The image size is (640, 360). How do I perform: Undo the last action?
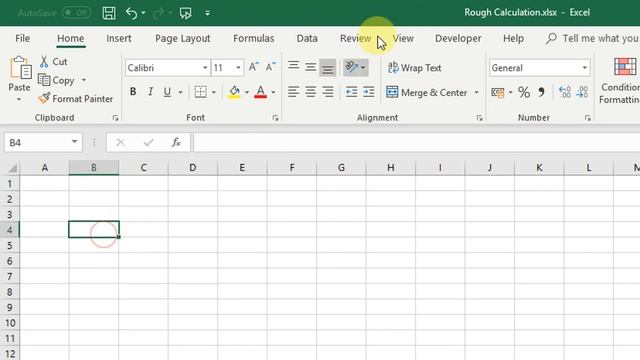tap(131, 13)
